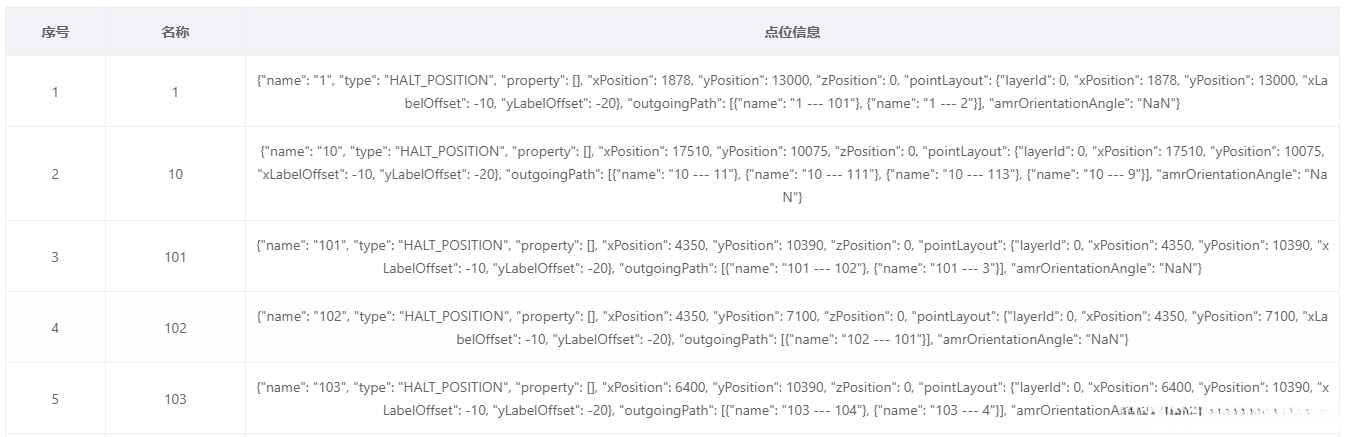Select the 名称 cell in the first row
This screenshot has height=437, width=1351.
[175, 92]
